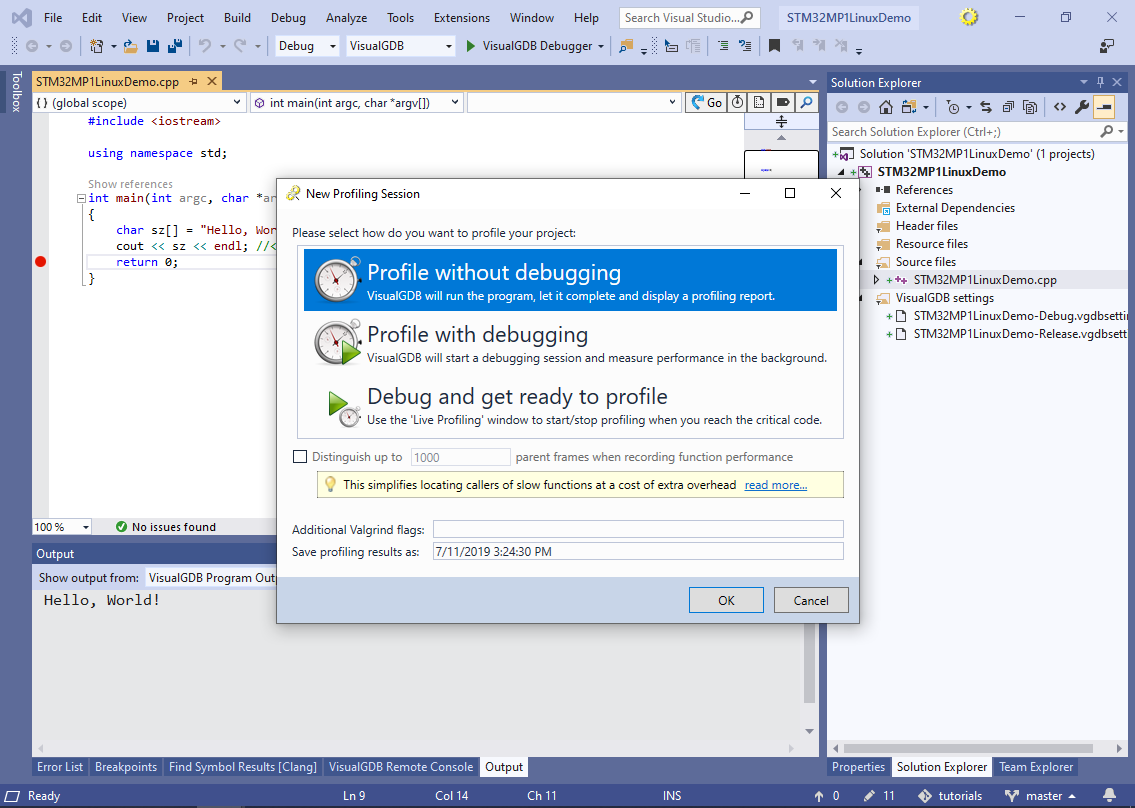1135x808 pixels.
Task: Enable the 'Distinguish up to' parent frames checkbox
Action: (300, 457)
